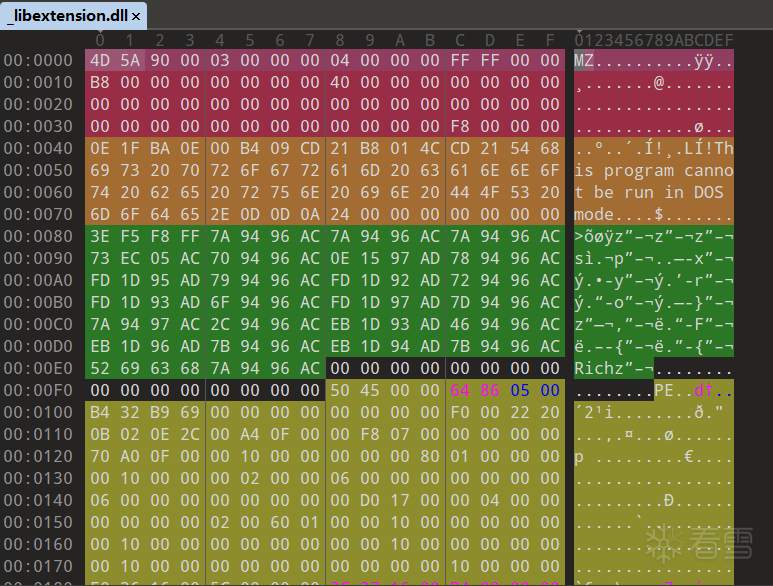Select byte 90 in row 00:0000
This screenshot has width=773, height=586.
(160, 60)
